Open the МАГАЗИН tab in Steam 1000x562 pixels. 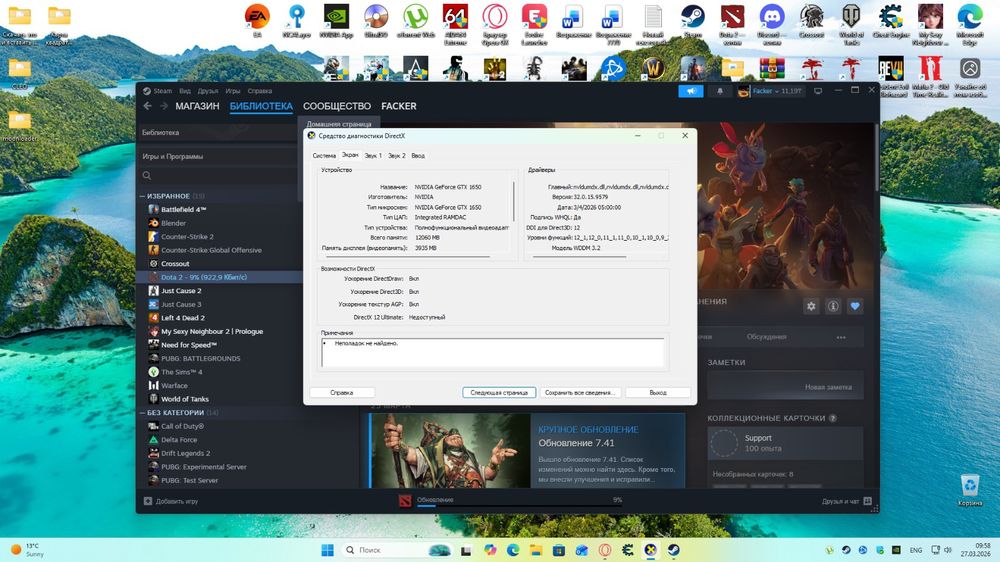(197, 106)
